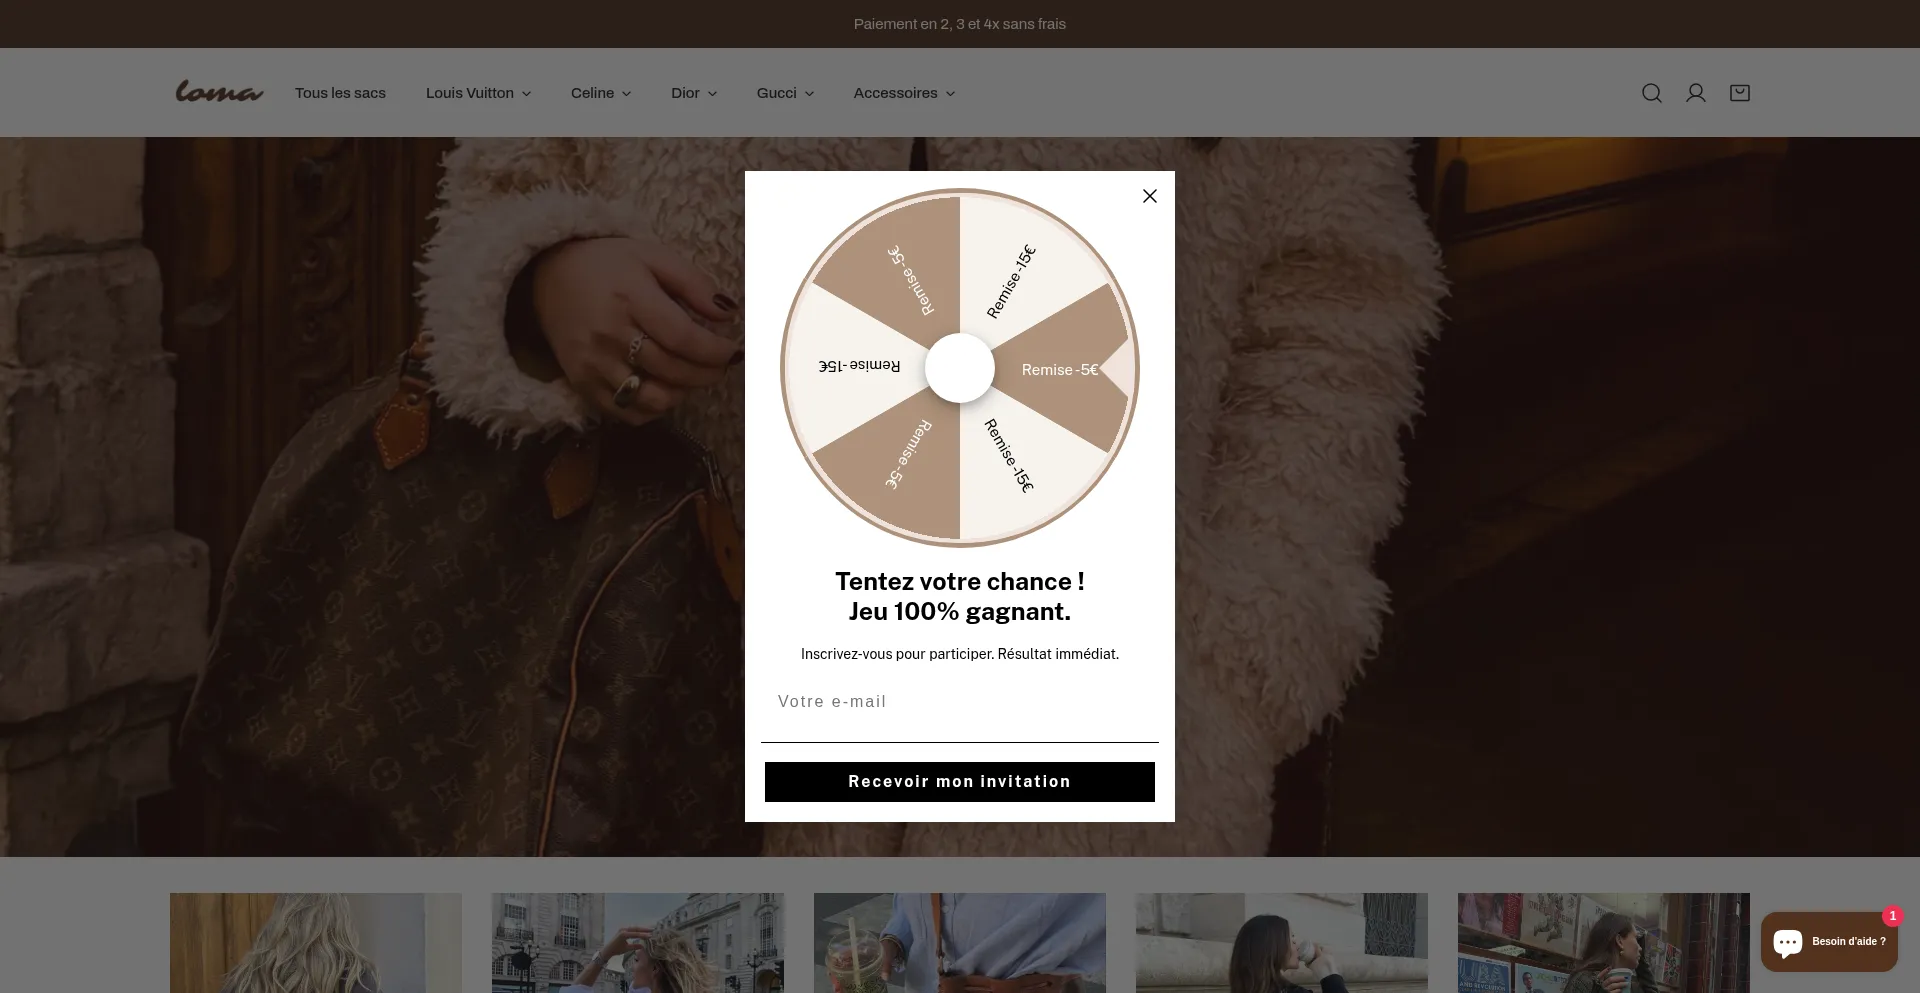Close the spin wheel popup
1920x993 pixels.
(1150, 196)
